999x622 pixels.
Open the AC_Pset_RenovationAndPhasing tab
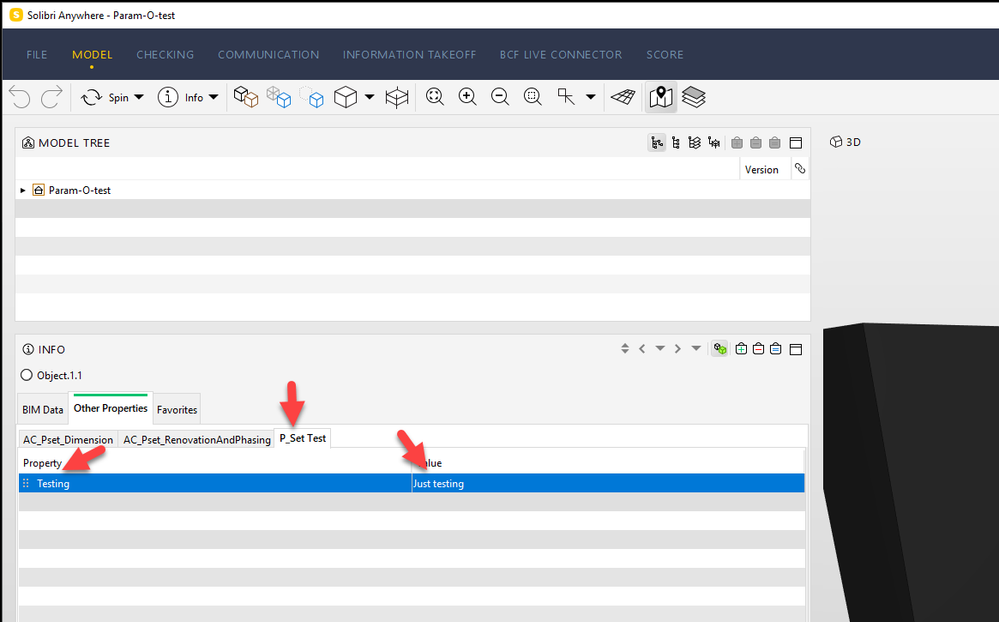[x=197, y=440]
